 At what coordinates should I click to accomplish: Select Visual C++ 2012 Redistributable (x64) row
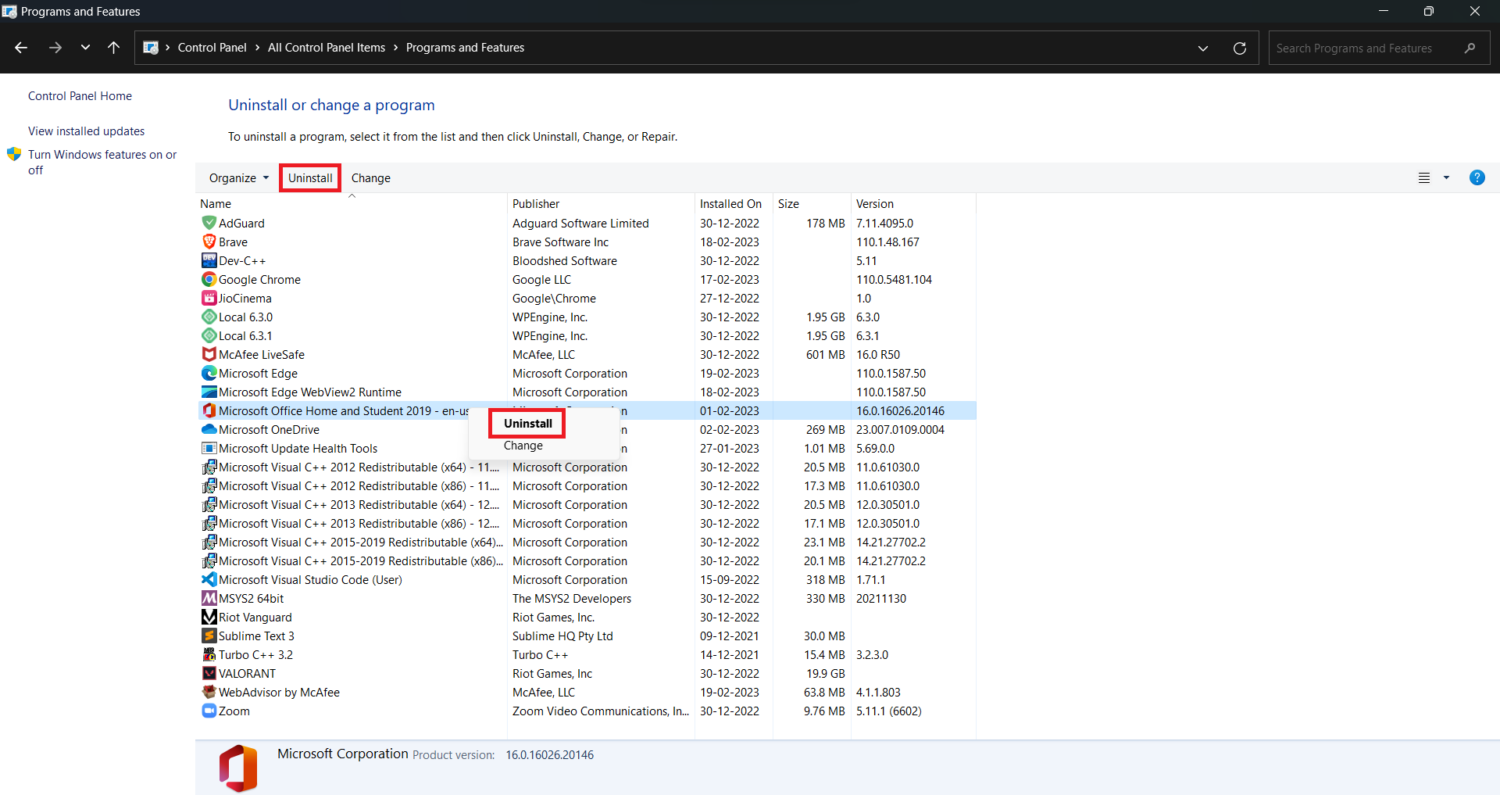coord(587,467)
